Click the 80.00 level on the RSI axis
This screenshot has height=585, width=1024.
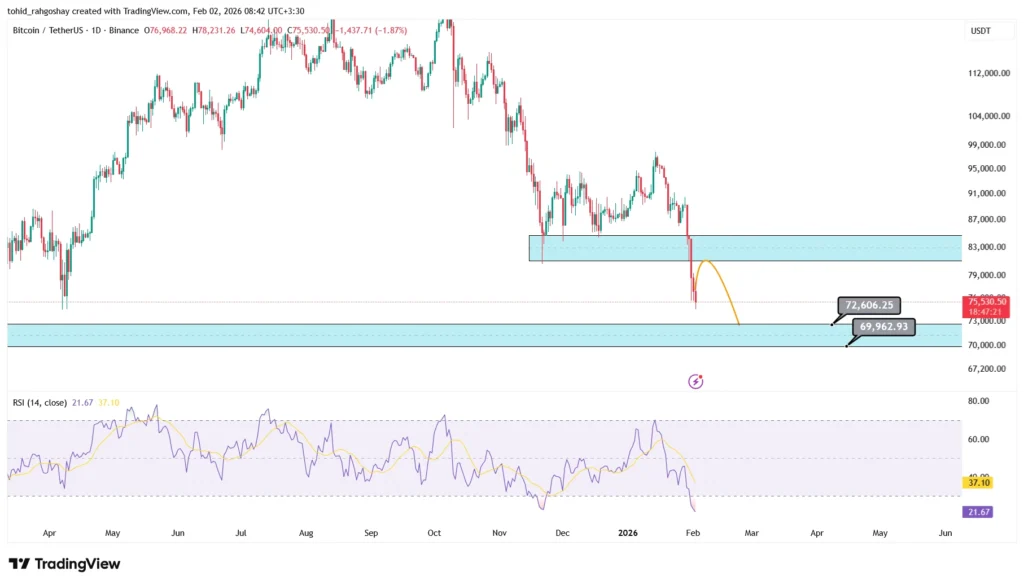(977, 401)
